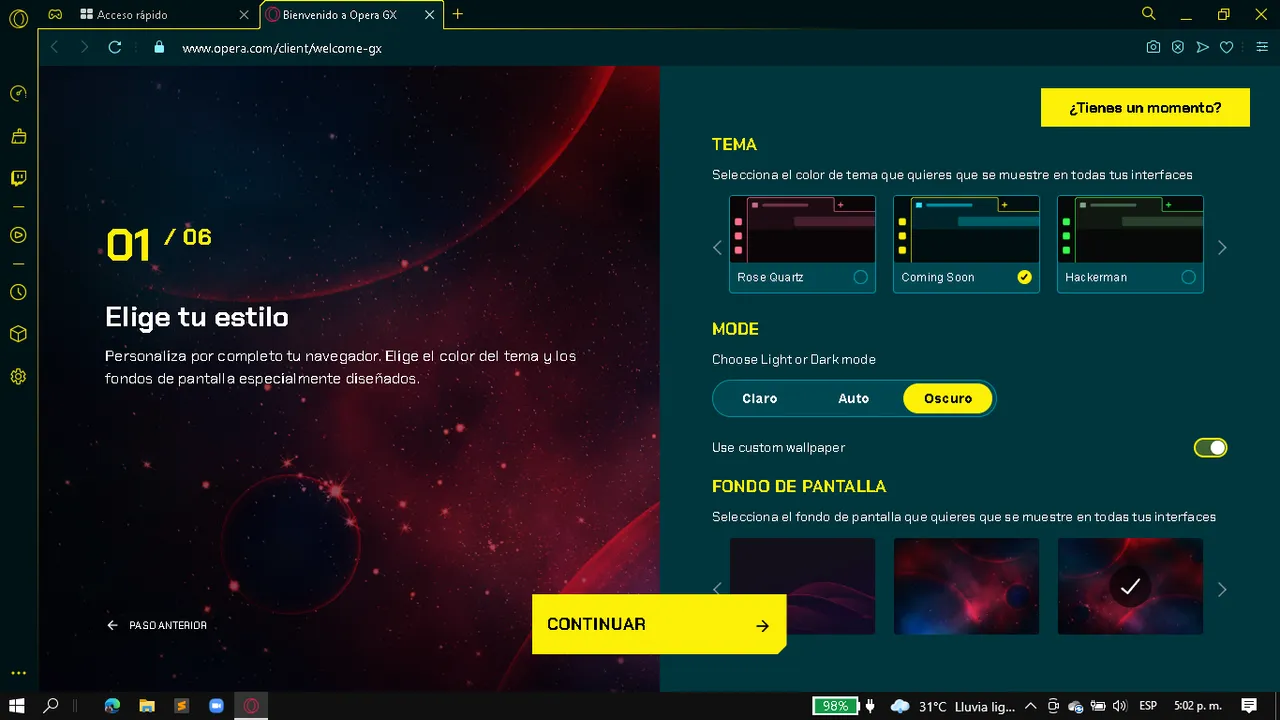
Task: Add page to bookmarks heart icon
Action: 1226,47
